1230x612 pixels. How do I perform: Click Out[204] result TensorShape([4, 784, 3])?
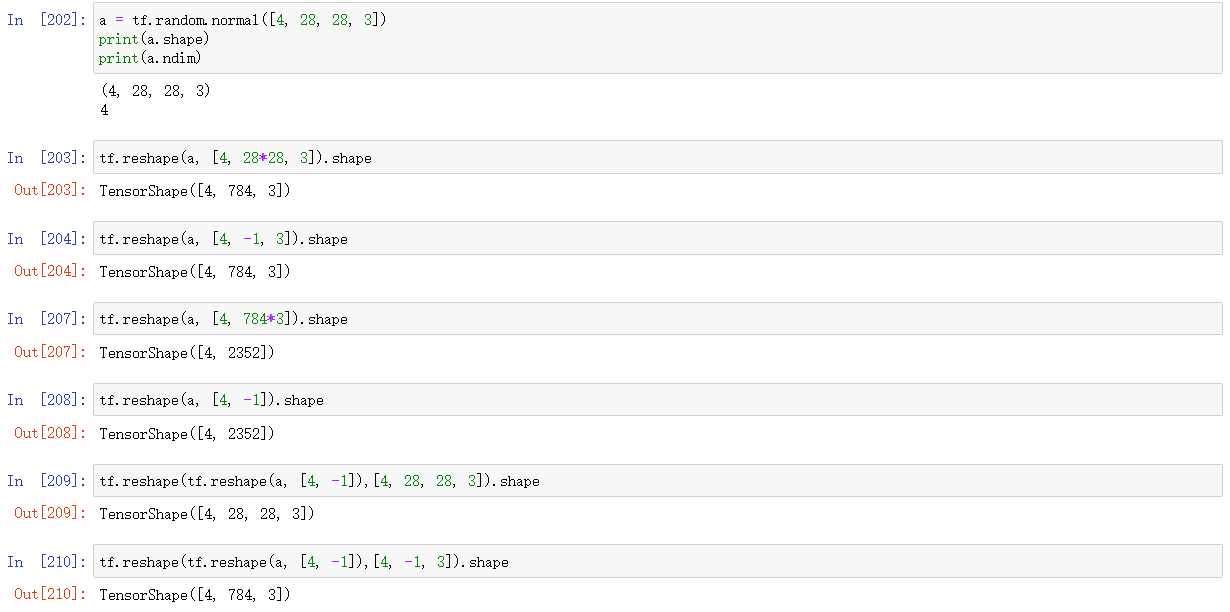pyautogui.click(x=195, y=271)
